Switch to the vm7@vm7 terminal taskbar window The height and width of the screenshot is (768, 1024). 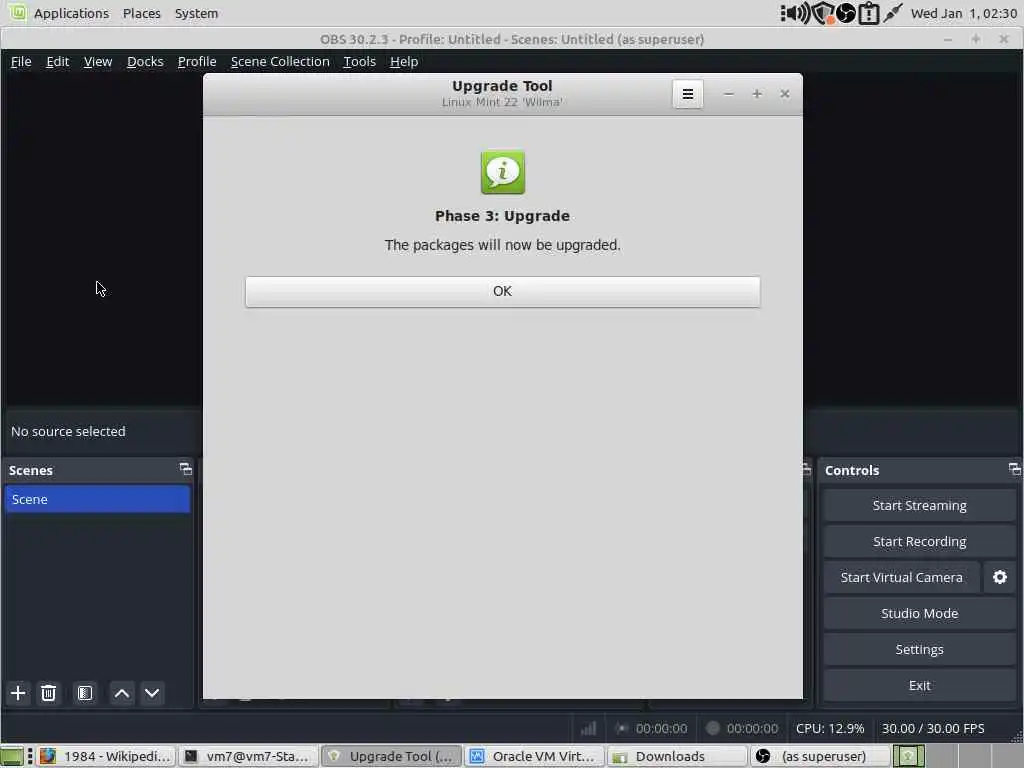(x=248, y=756)
